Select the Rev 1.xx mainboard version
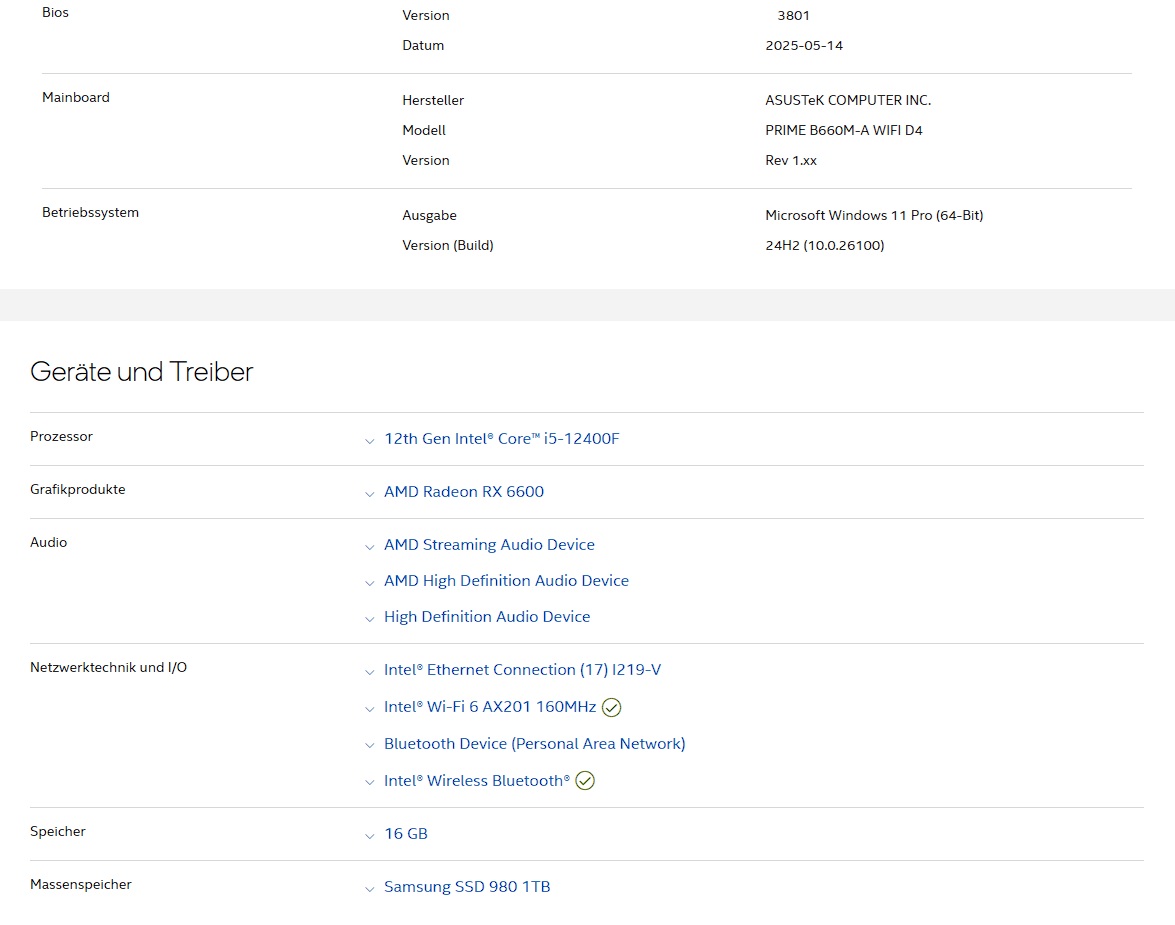1175x925 pixels. pos(791,160)
